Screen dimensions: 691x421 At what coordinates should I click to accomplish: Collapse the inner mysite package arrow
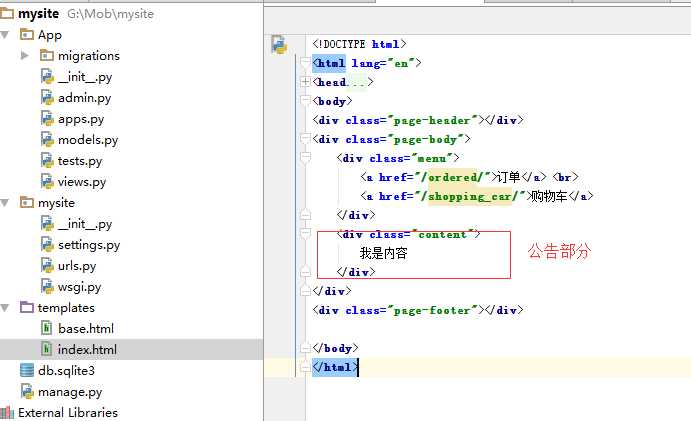(x=5, y=202)
